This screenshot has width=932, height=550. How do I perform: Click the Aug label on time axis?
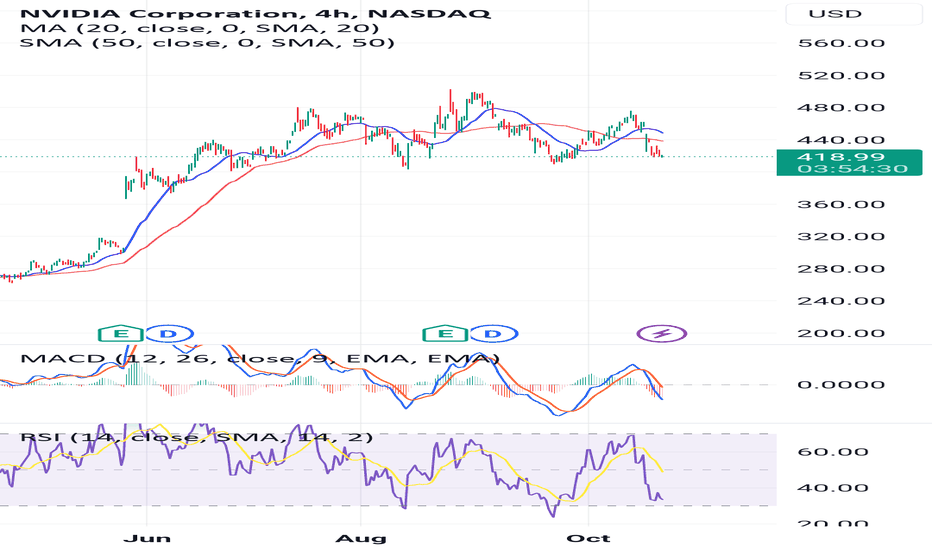[x=361, y=539]
